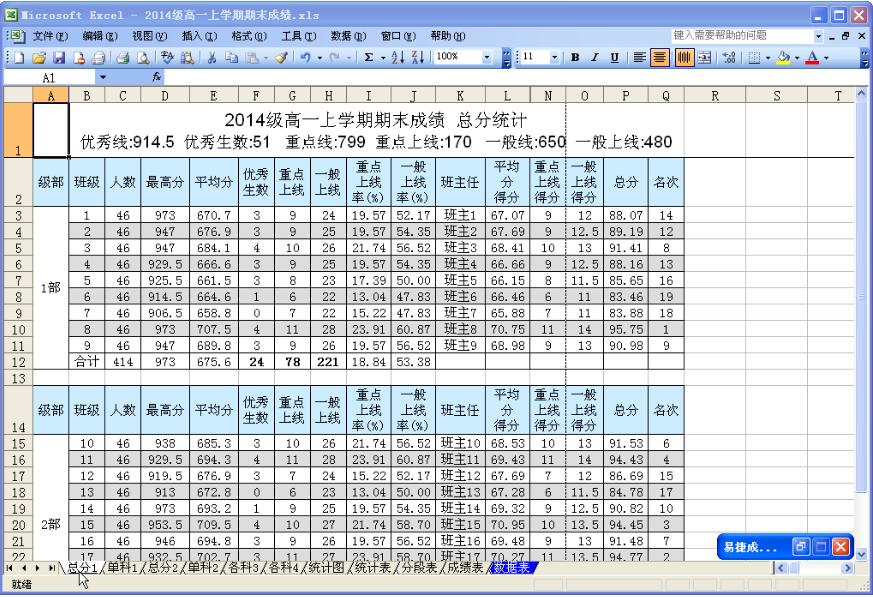Apply borders using the Borders icon
This screenshot has height=597, width=873.
pos(754,57)
